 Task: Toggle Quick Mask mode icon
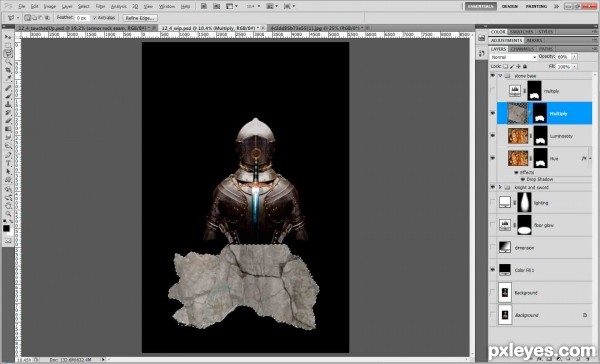coord(8,241)
